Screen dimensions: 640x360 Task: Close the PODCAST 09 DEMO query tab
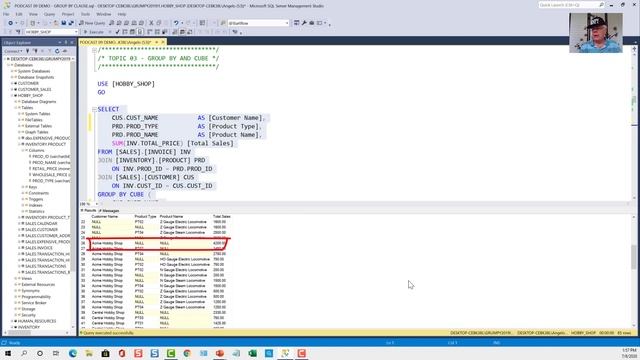(x=162, y=42)
